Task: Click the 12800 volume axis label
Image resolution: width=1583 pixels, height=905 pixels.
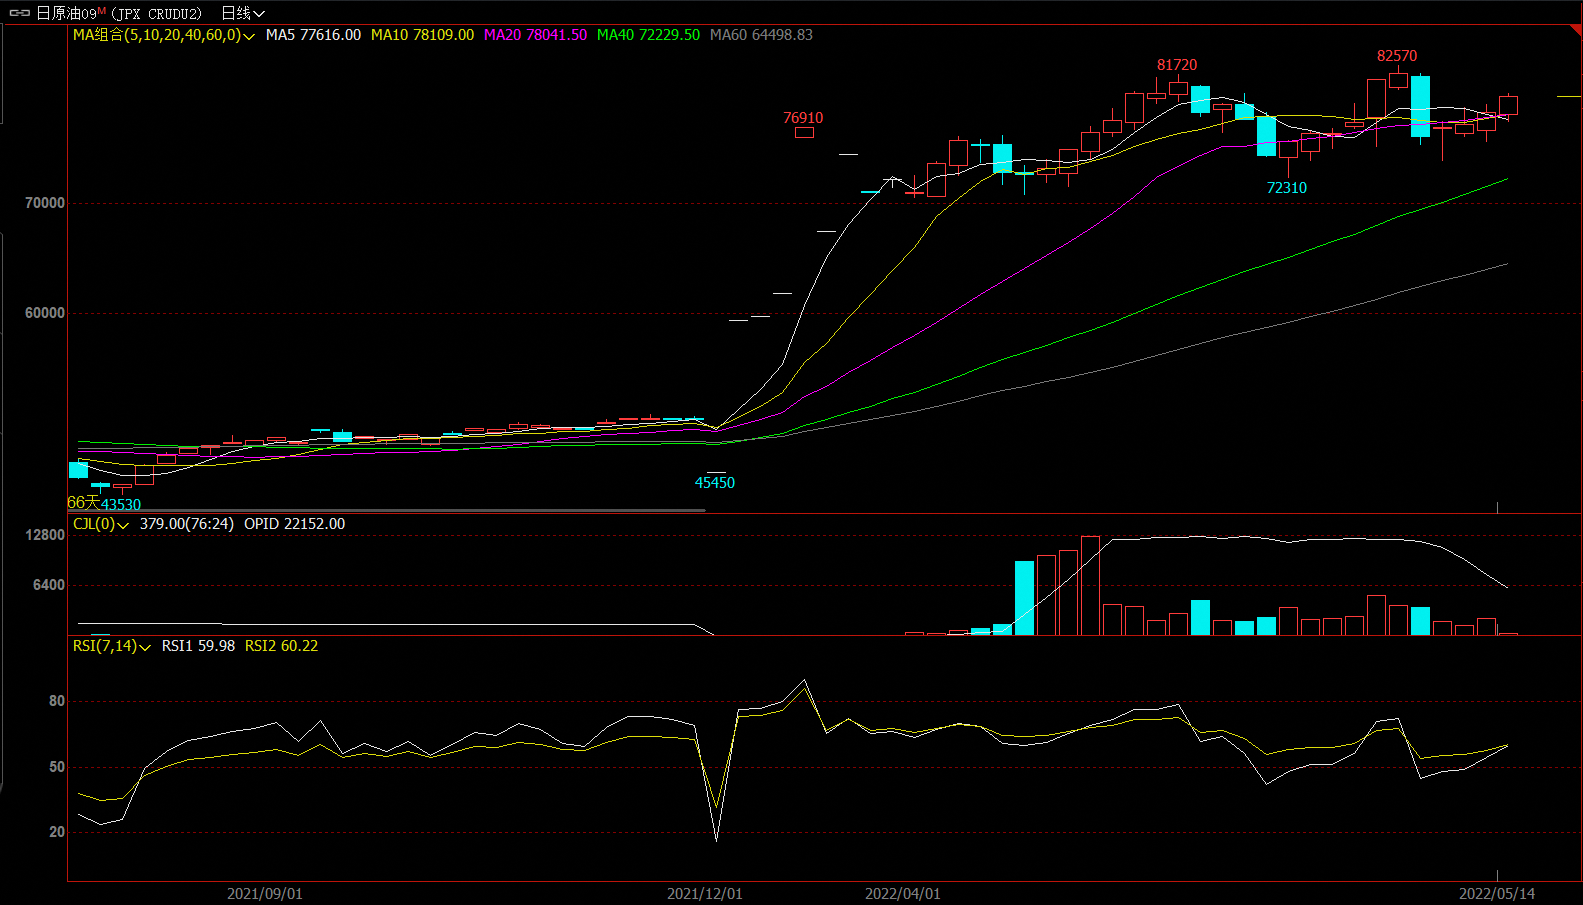Action: coord(45,535)
